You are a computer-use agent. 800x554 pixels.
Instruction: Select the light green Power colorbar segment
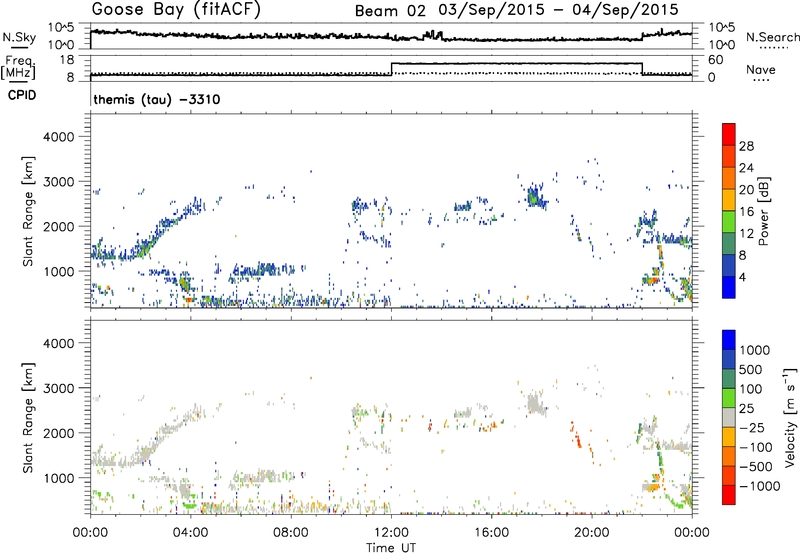[x=729, y=222]
